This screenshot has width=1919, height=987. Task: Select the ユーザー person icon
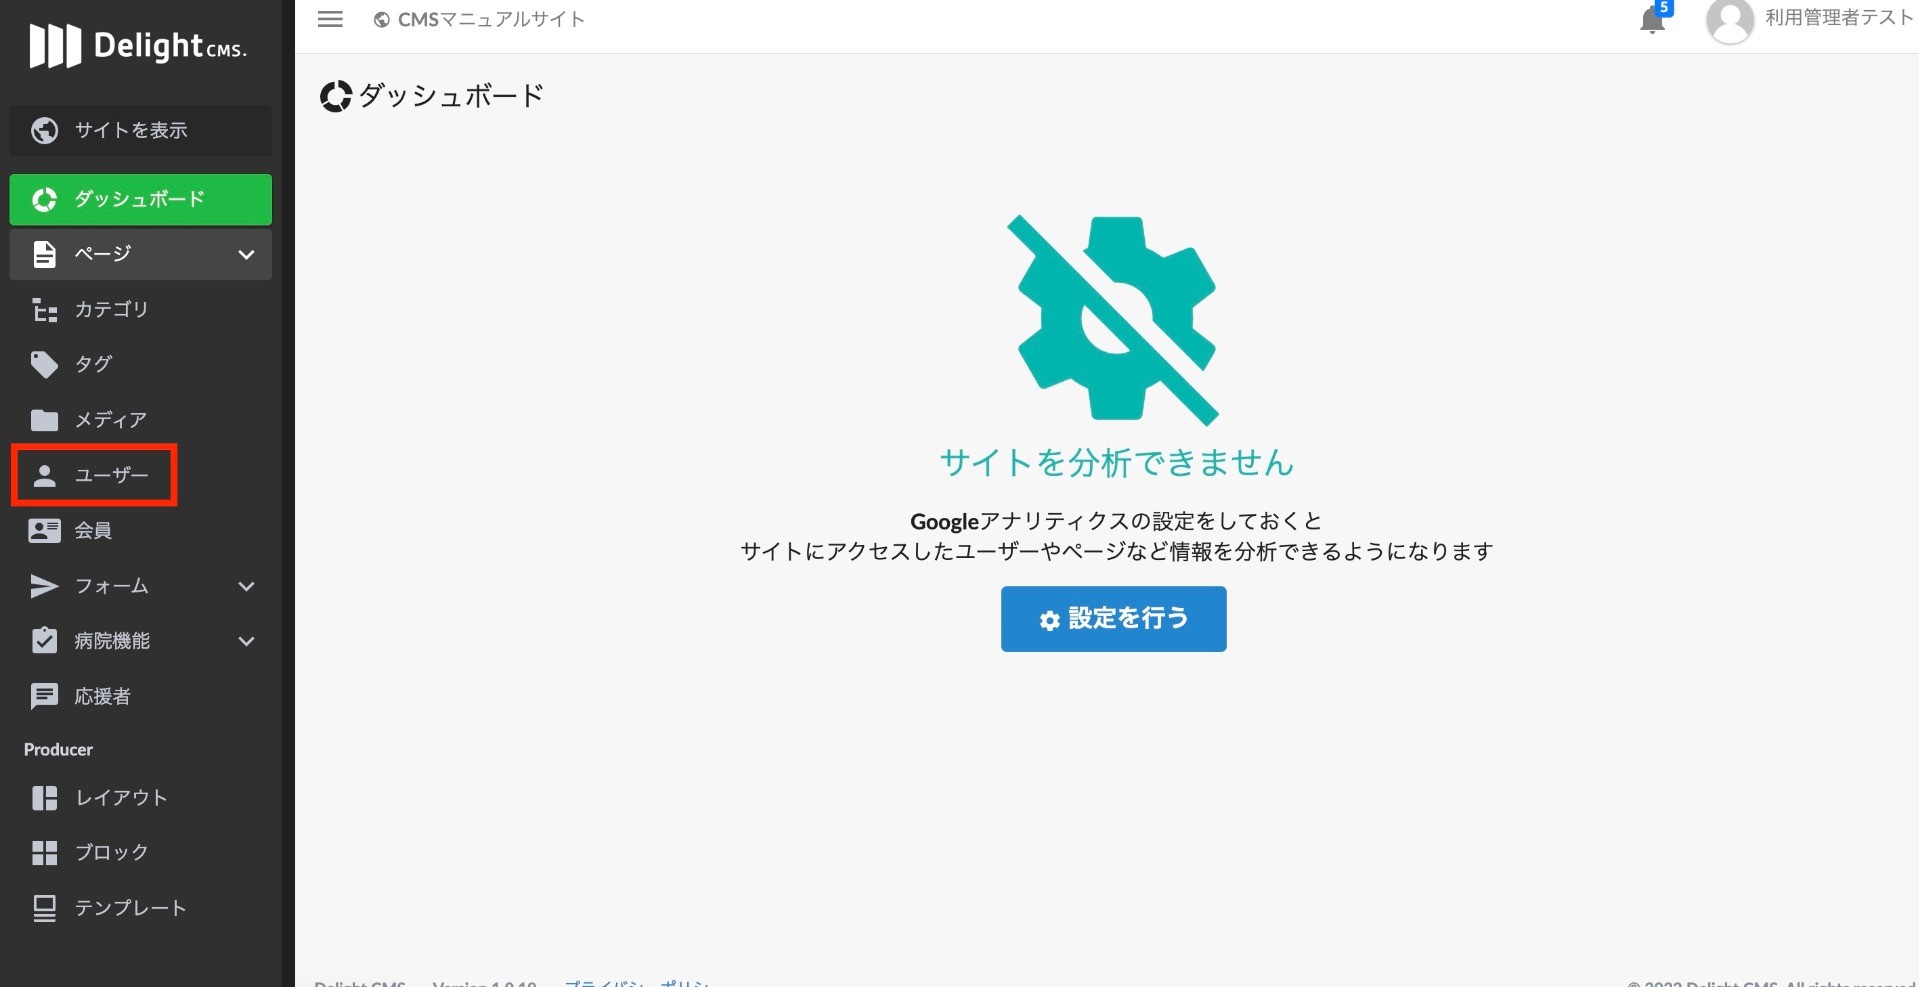(x=44, y=475)
